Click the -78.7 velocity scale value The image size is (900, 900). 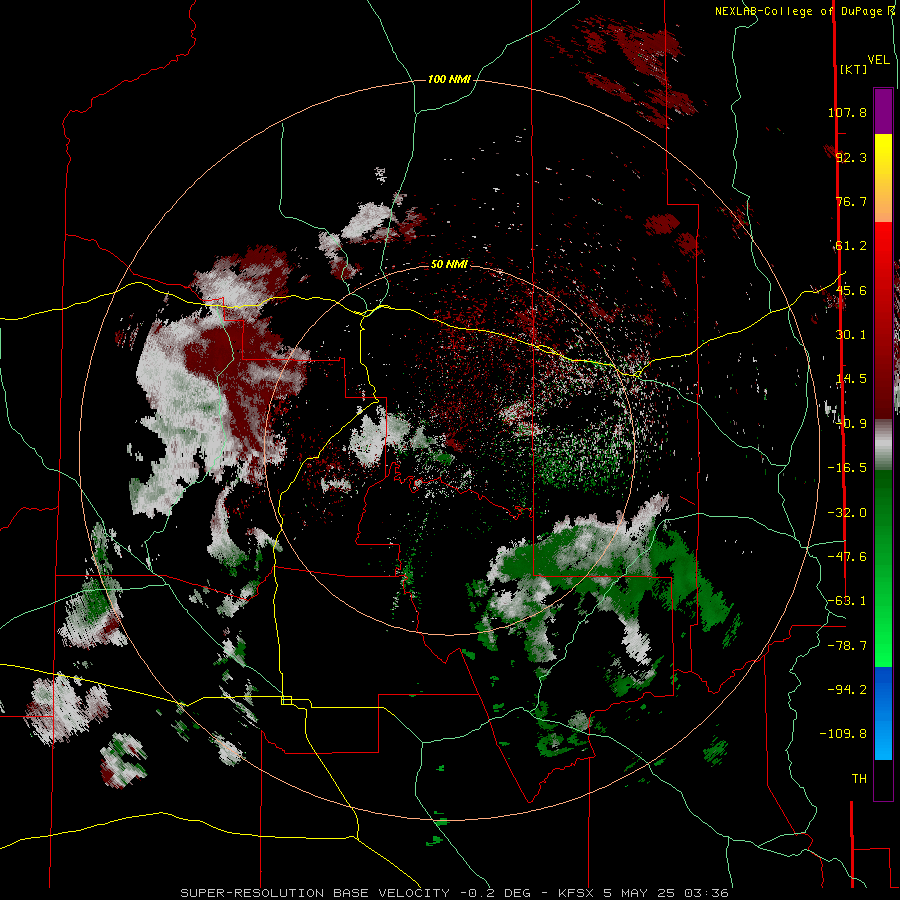pos(847,646)
